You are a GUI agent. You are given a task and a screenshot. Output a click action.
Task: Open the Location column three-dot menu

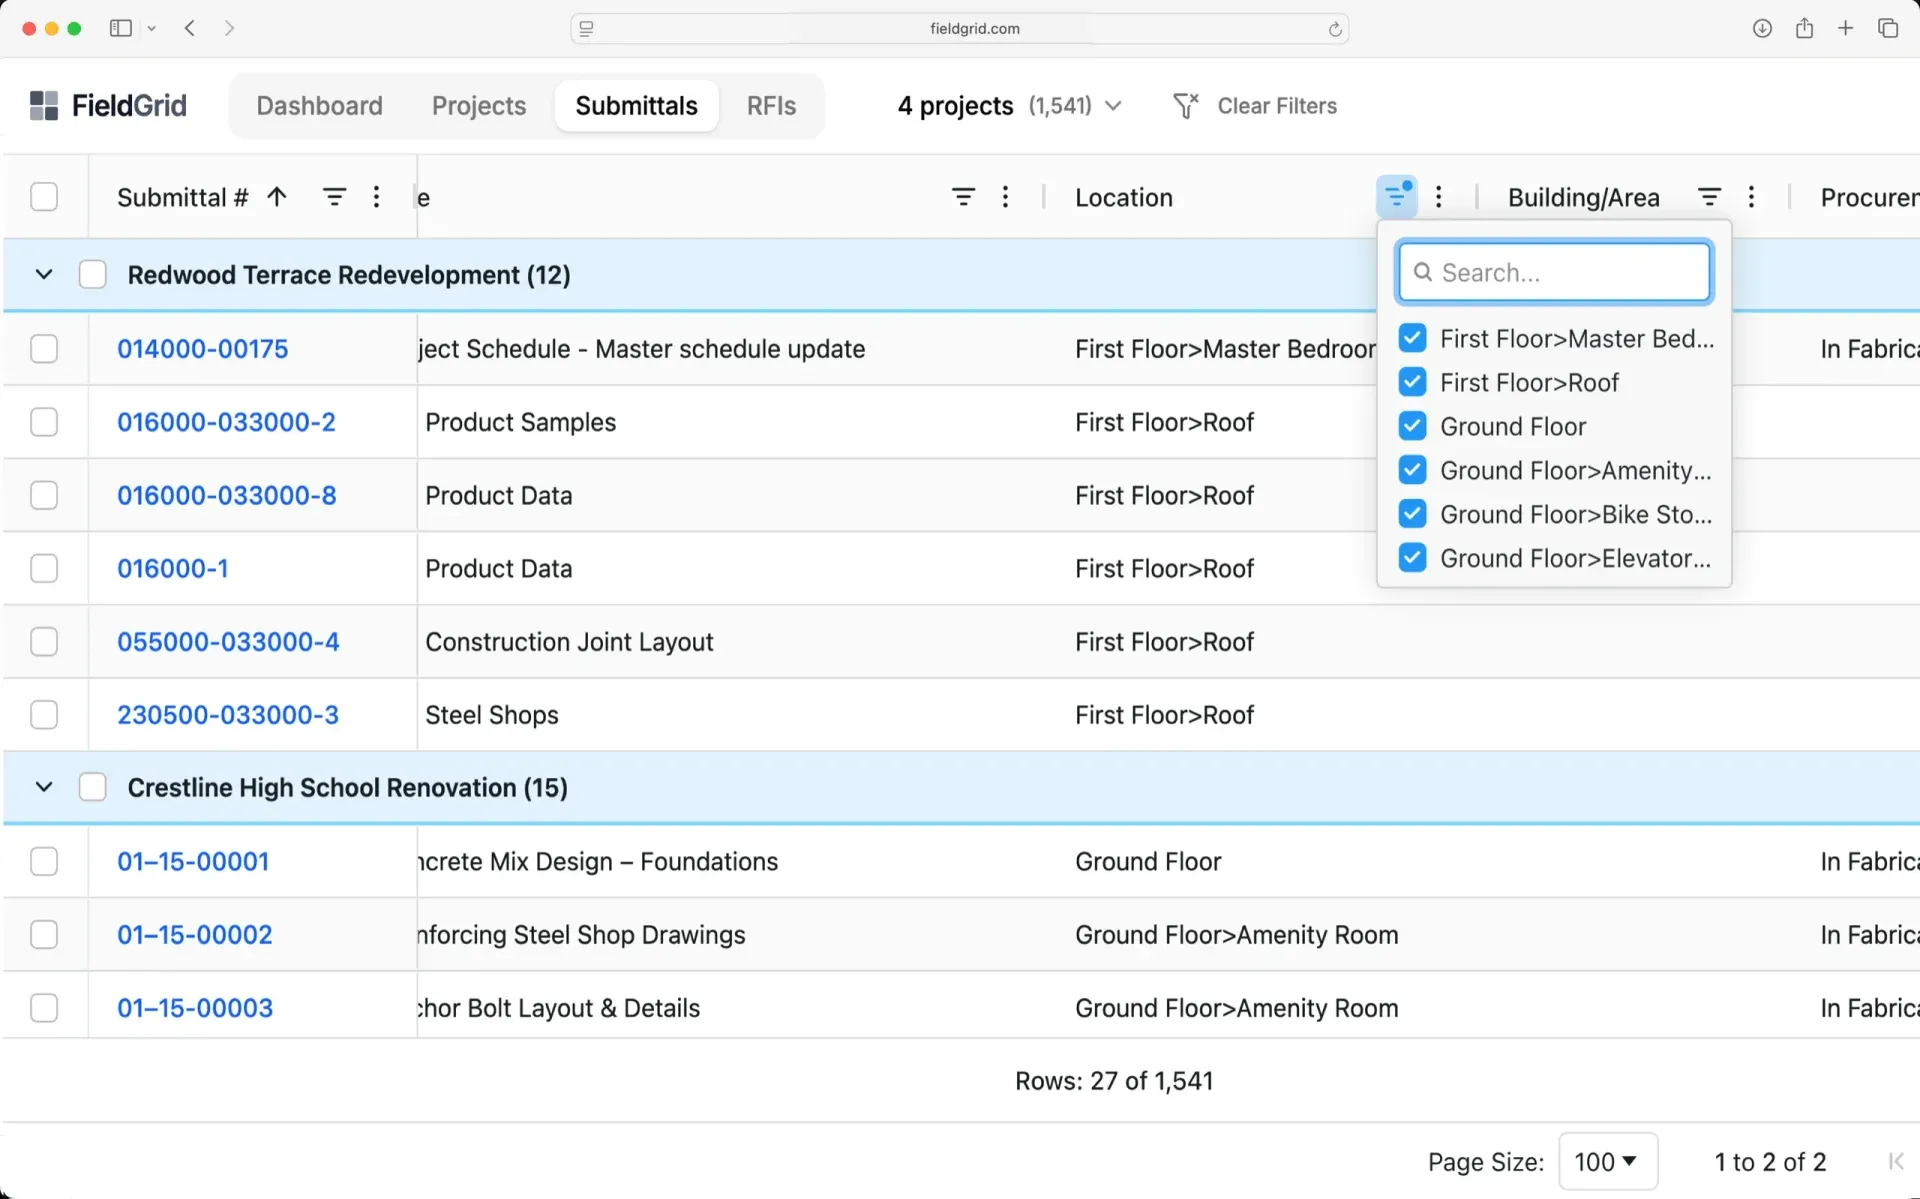1439,196
